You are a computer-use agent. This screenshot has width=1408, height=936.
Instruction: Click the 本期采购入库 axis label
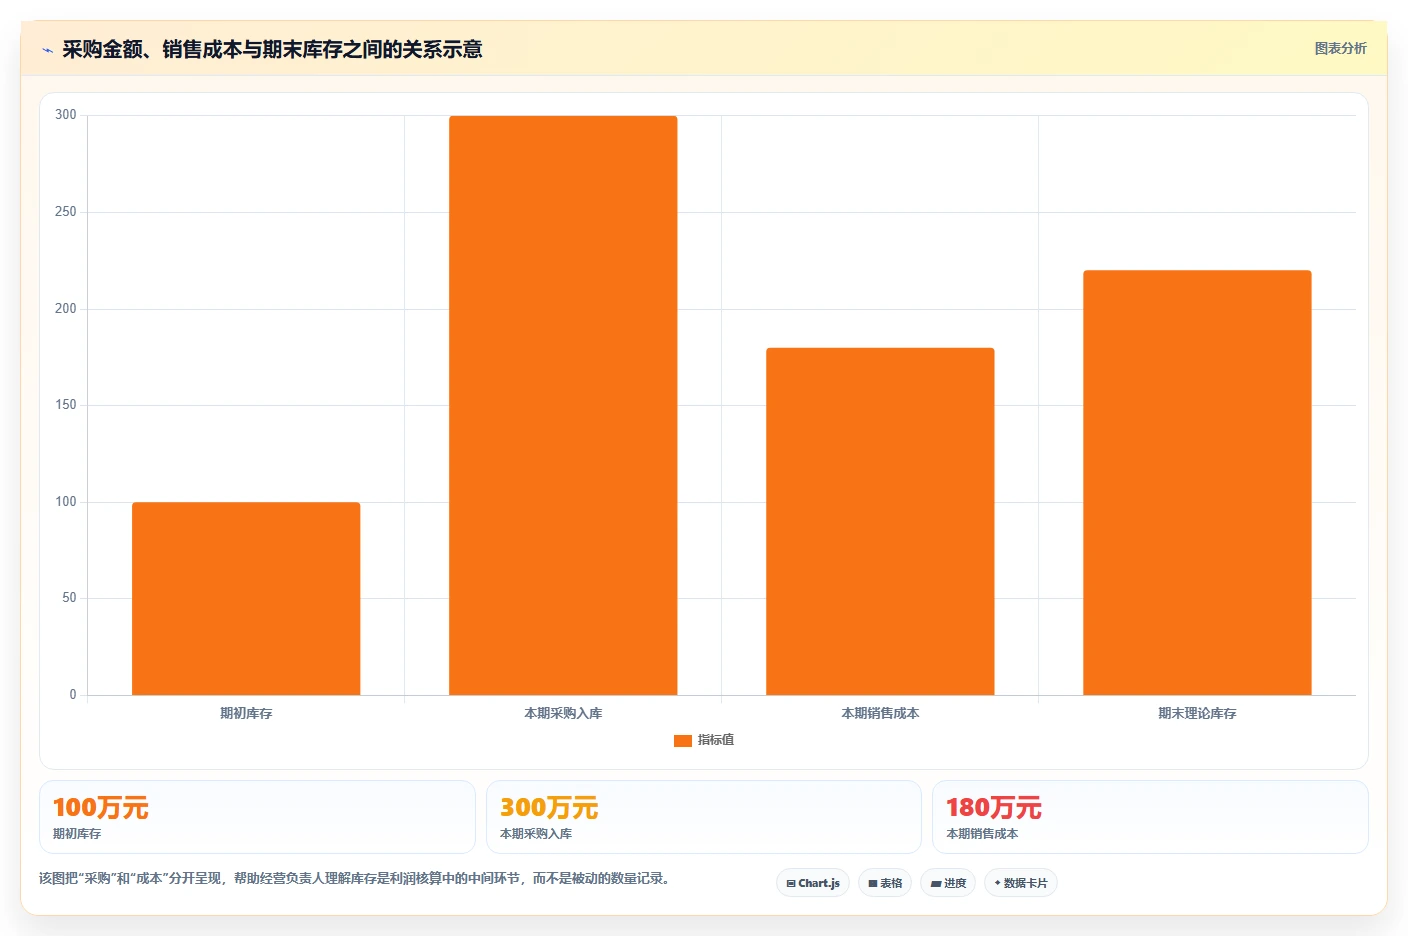point(563,713)
